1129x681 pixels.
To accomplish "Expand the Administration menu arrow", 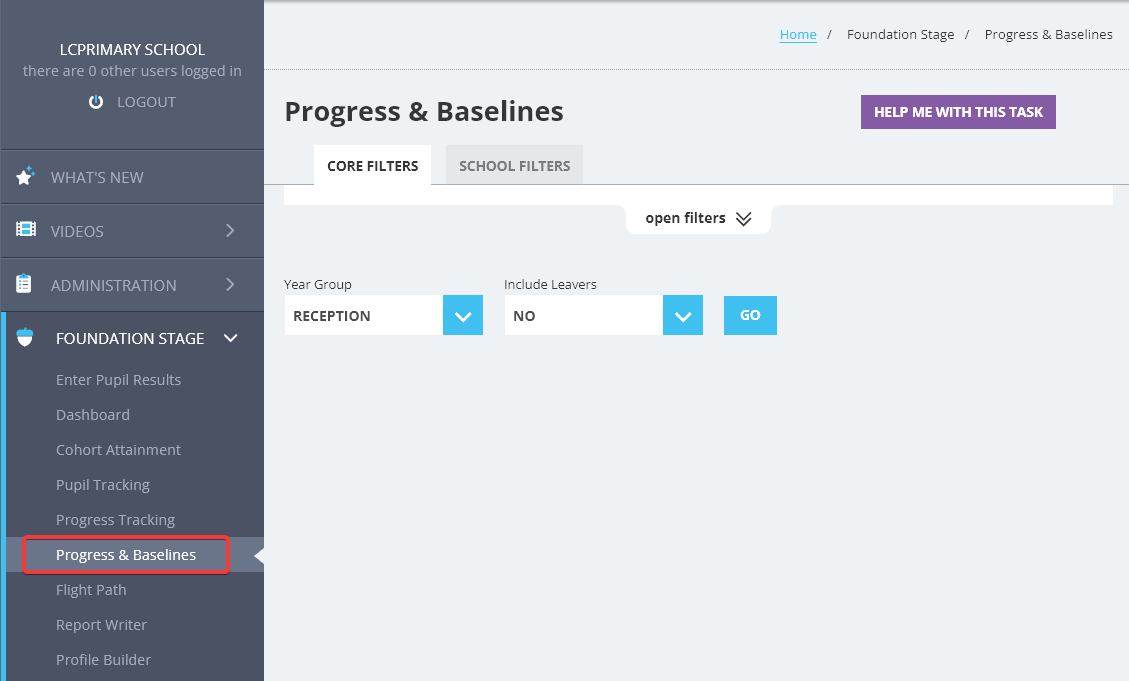I will 230,284.
